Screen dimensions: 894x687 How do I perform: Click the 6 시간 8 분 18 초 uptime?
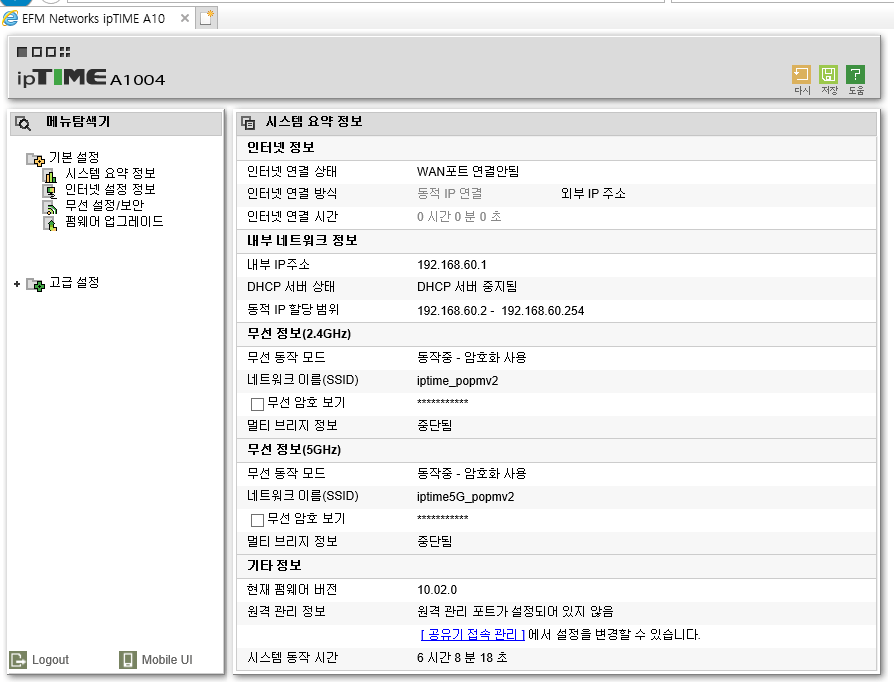[x=462, y=658]
